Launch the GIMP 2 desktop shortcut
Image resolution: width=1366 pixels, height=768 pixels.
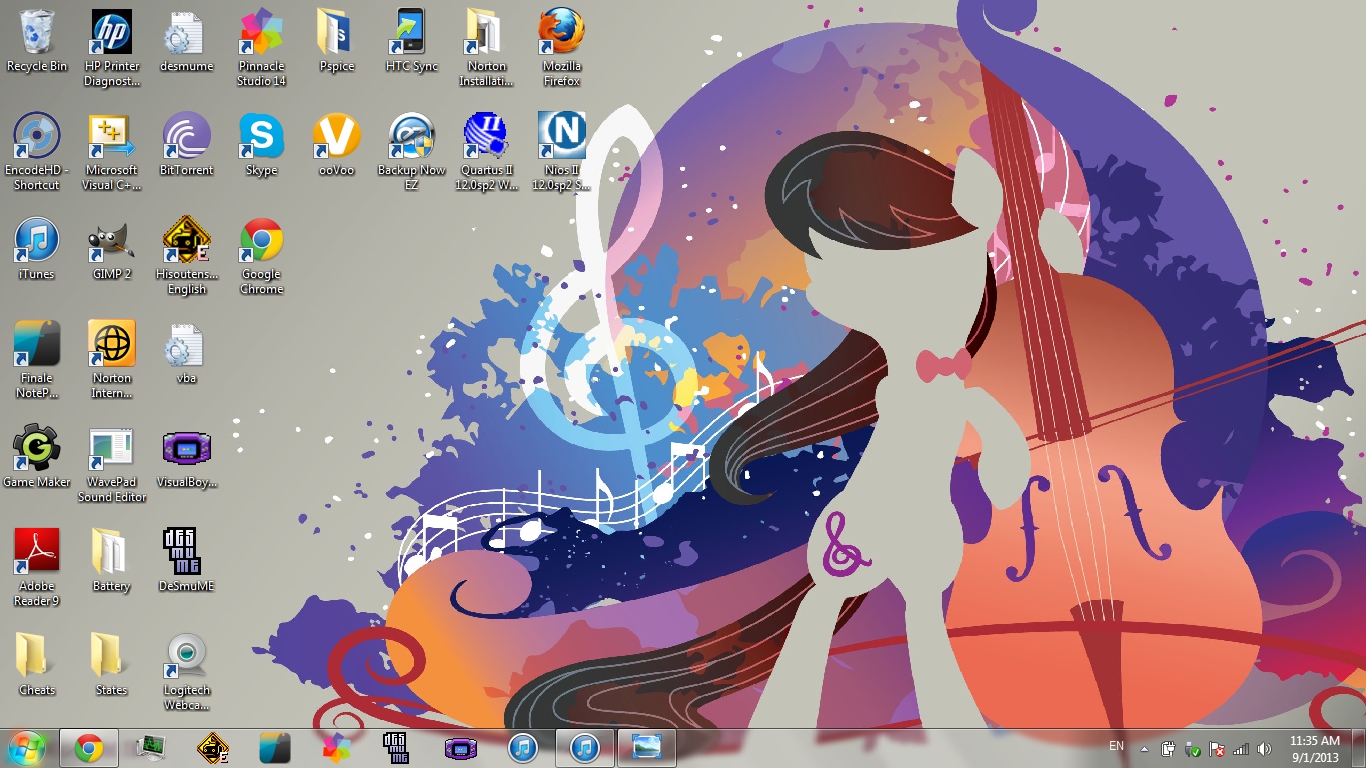pos(112,248)
